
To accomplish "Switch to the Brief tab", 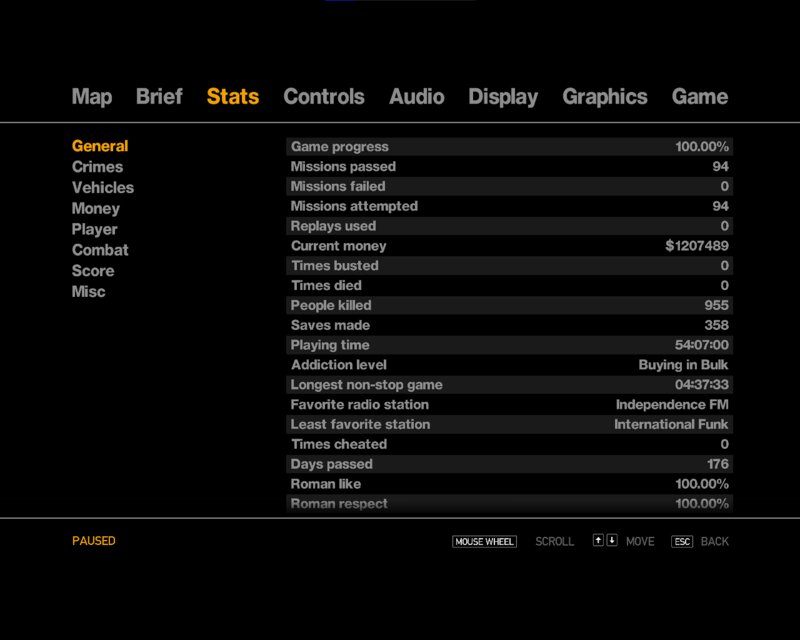I will 159,96.
